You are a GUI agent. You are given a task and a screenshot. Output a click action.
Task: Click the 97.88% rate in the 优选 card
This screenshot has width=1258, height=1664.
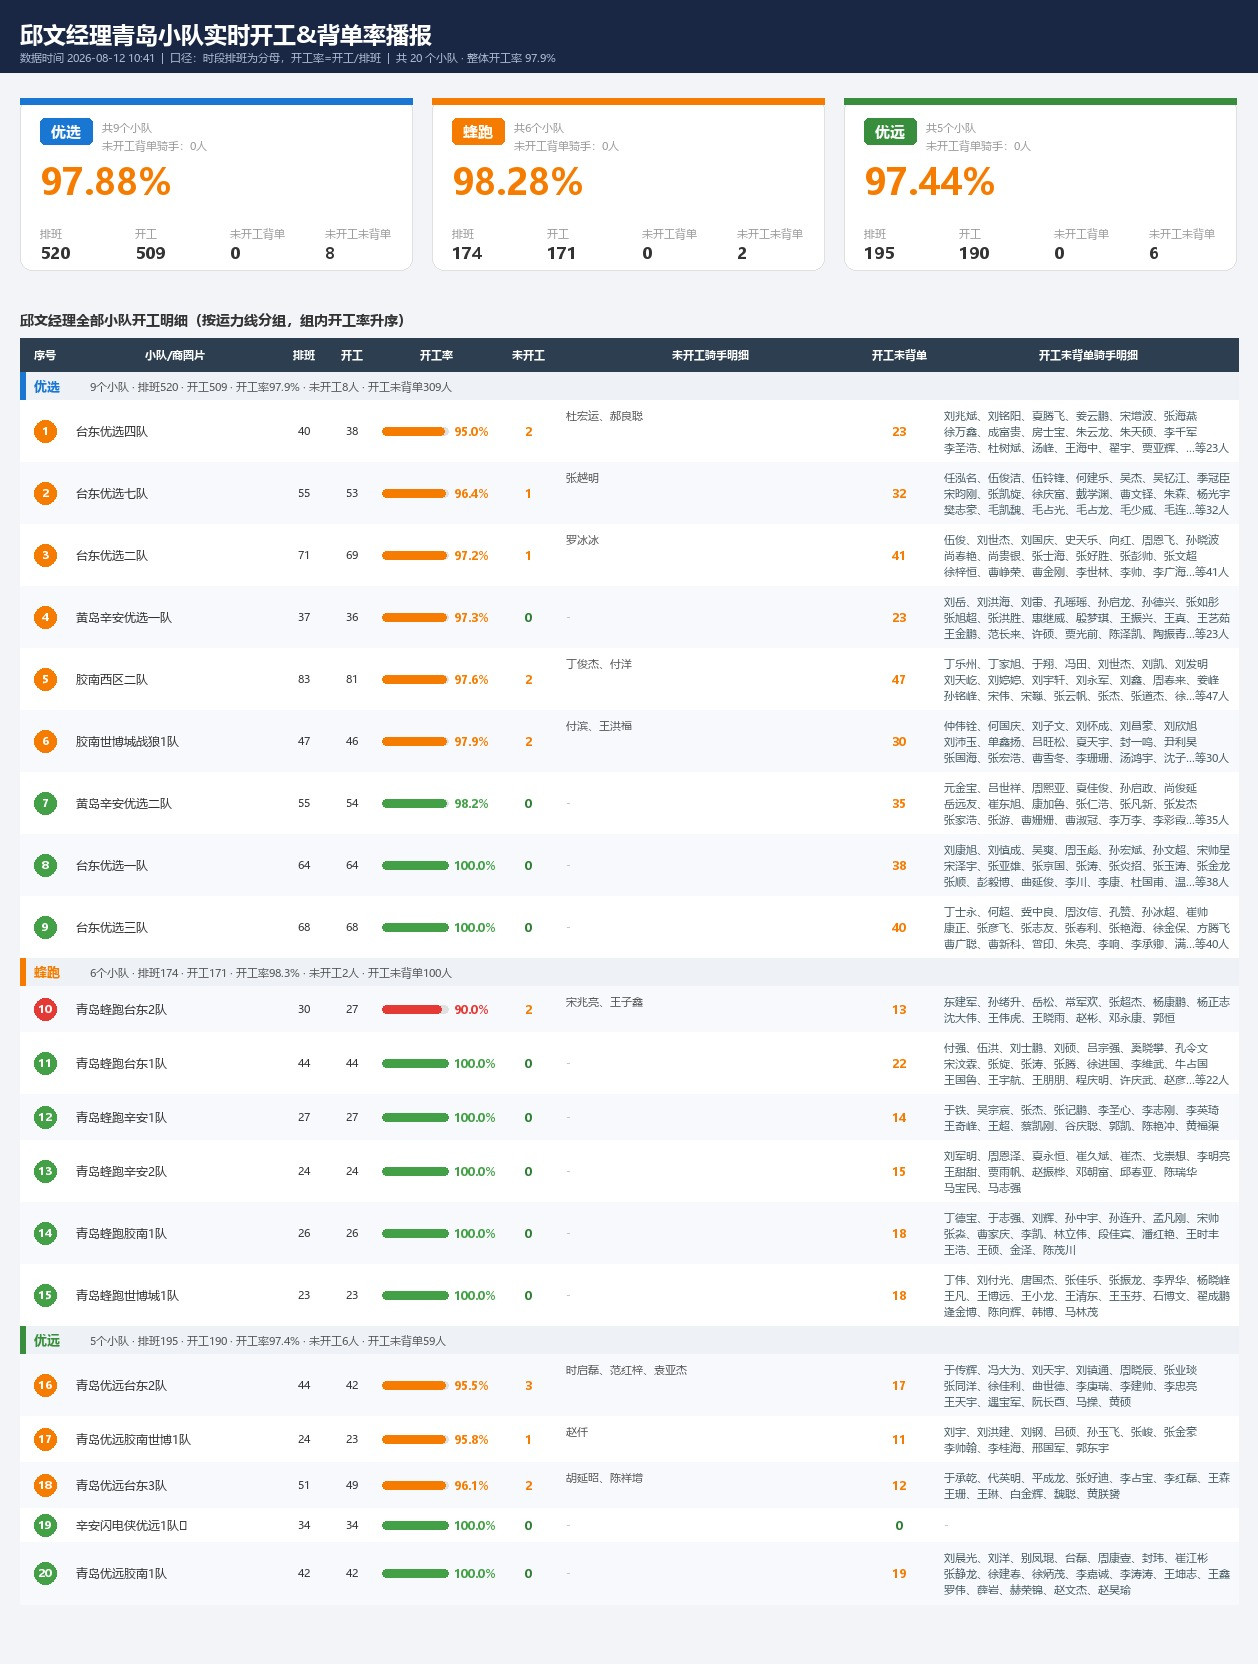coord(106,182)
